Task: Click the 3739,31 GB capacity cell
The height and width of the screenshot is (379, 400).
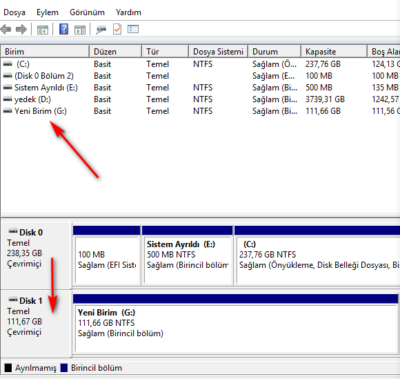Action: coord(325,99)
